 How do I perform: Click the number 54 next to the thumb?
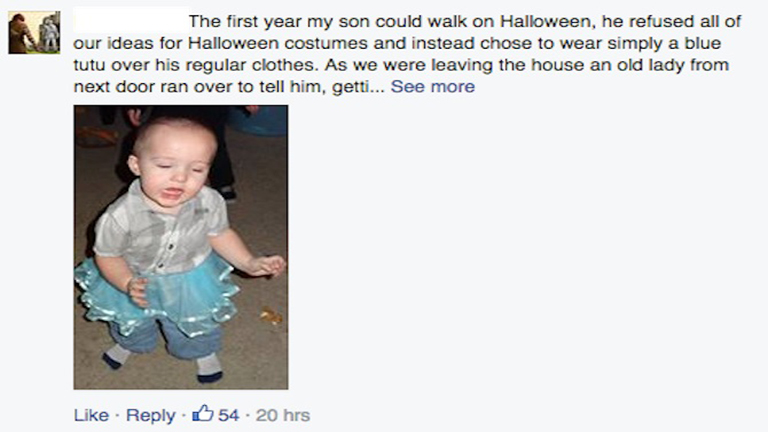pos(229,415)
